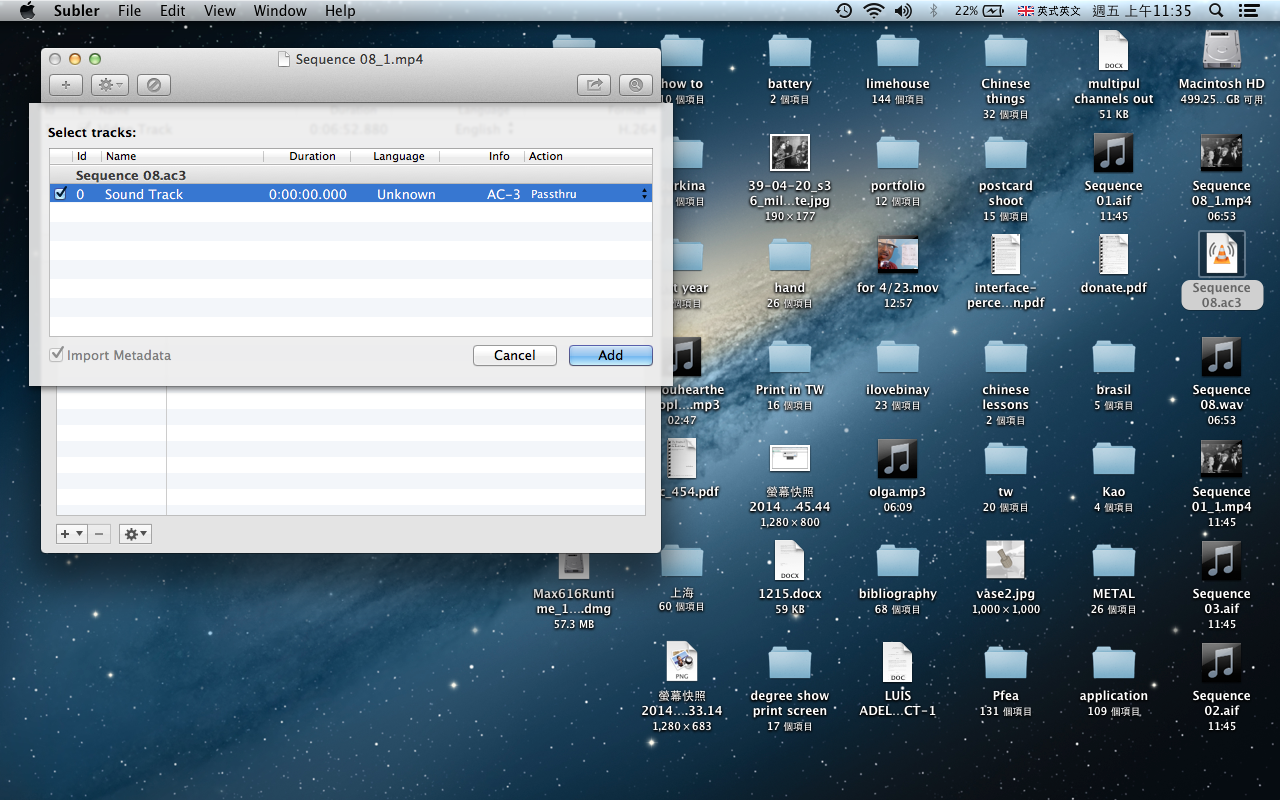This screenshot has height=800, width=1280.
Task: Open the File menu
Action: (x=129, y=11)
